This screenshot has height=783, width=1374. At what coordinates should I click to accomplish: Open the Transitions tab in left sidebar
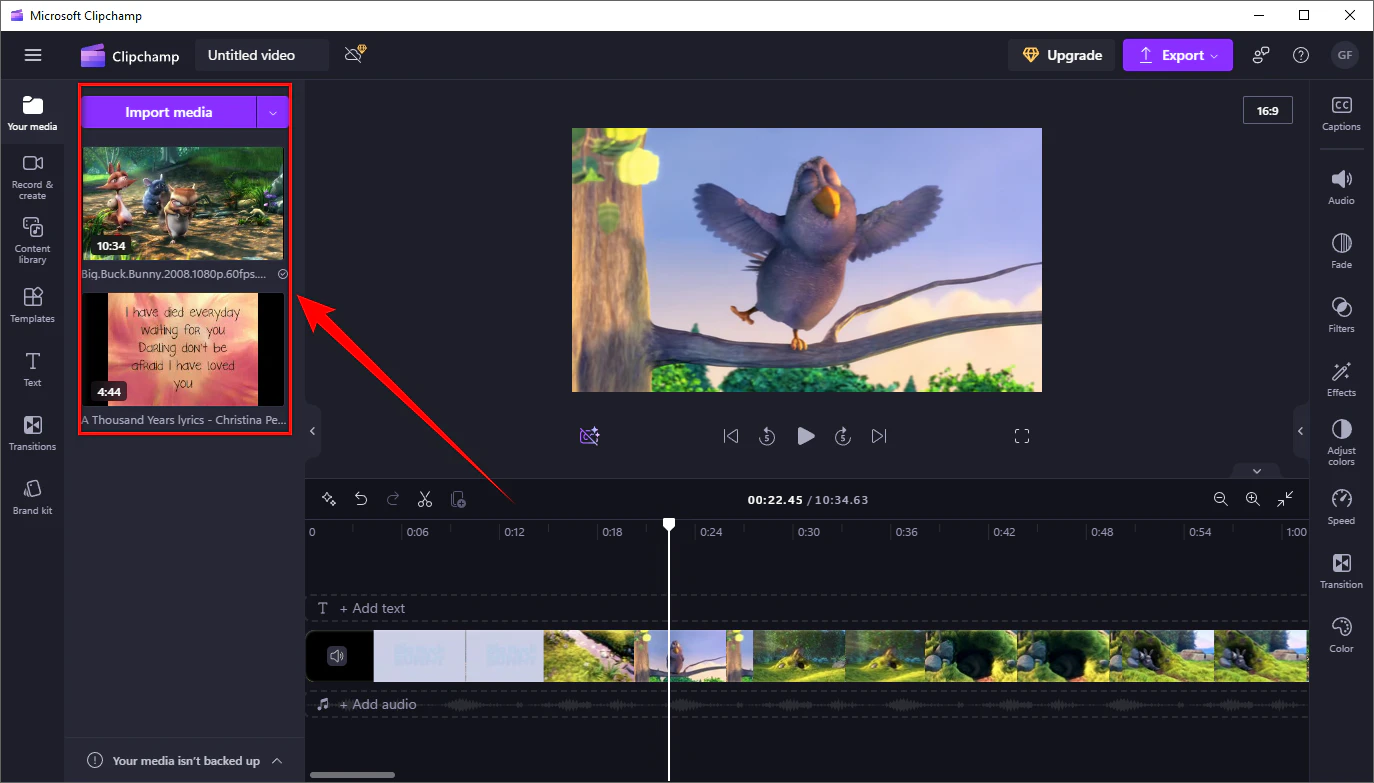click(32, 433)
